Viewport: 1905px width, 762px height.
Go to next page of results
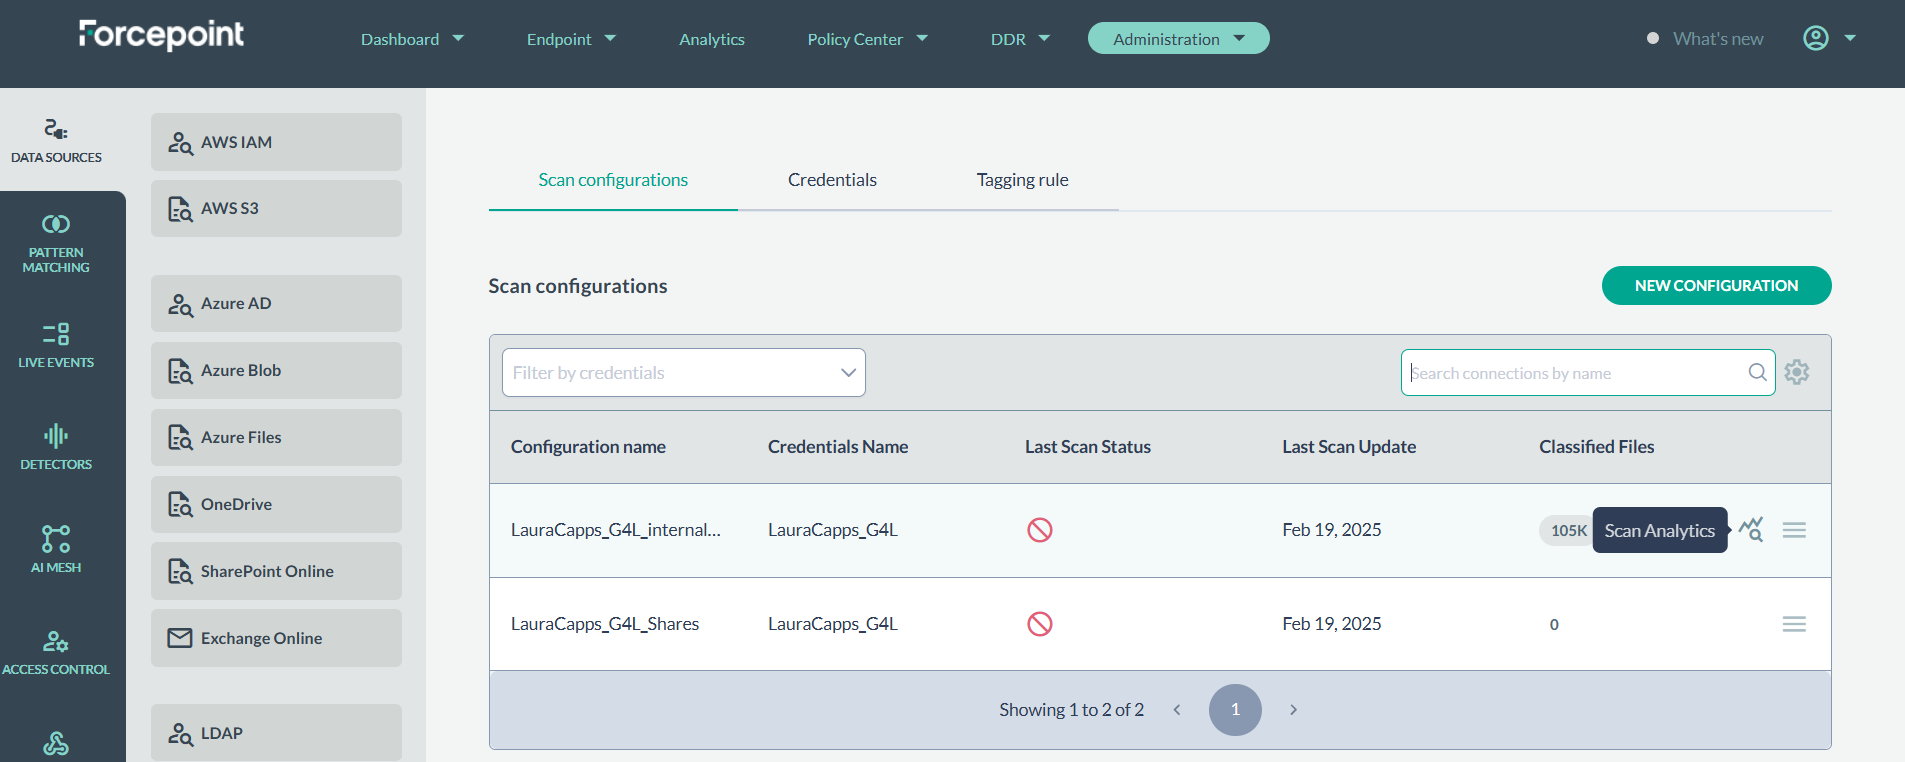(x=1293, y=710)
